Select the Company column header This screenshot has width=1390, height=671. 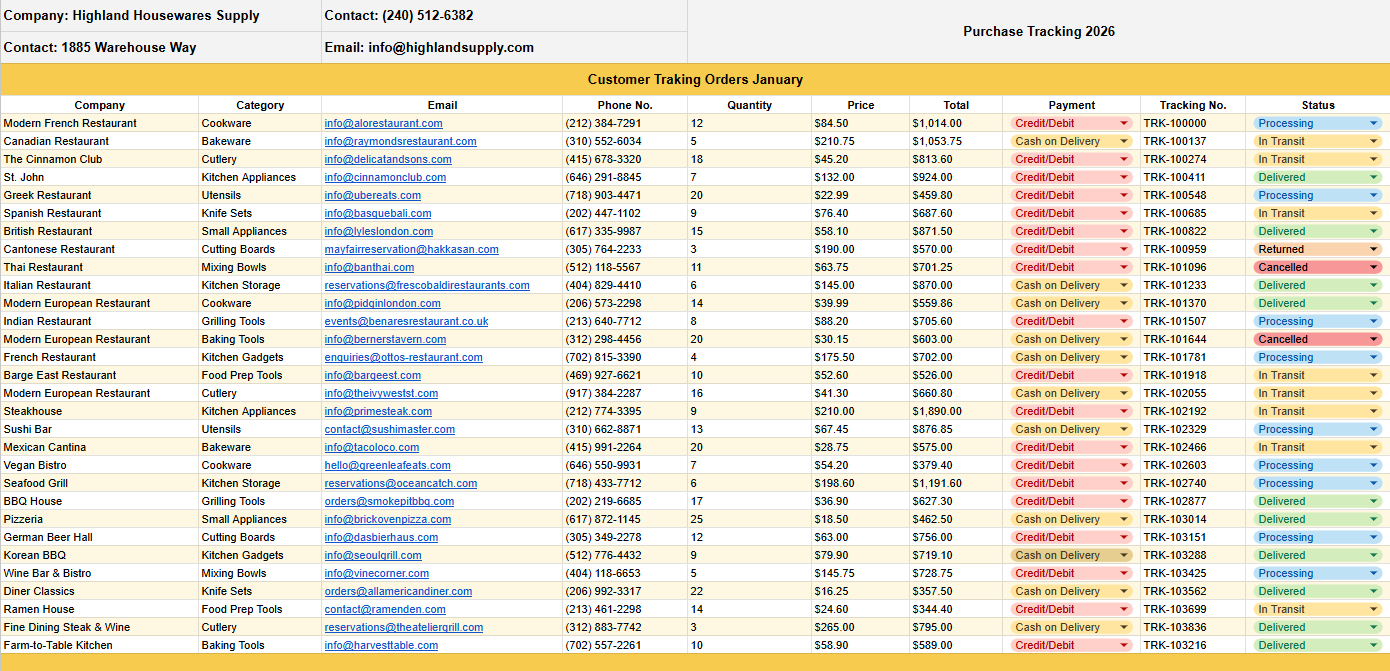(100, 105)
